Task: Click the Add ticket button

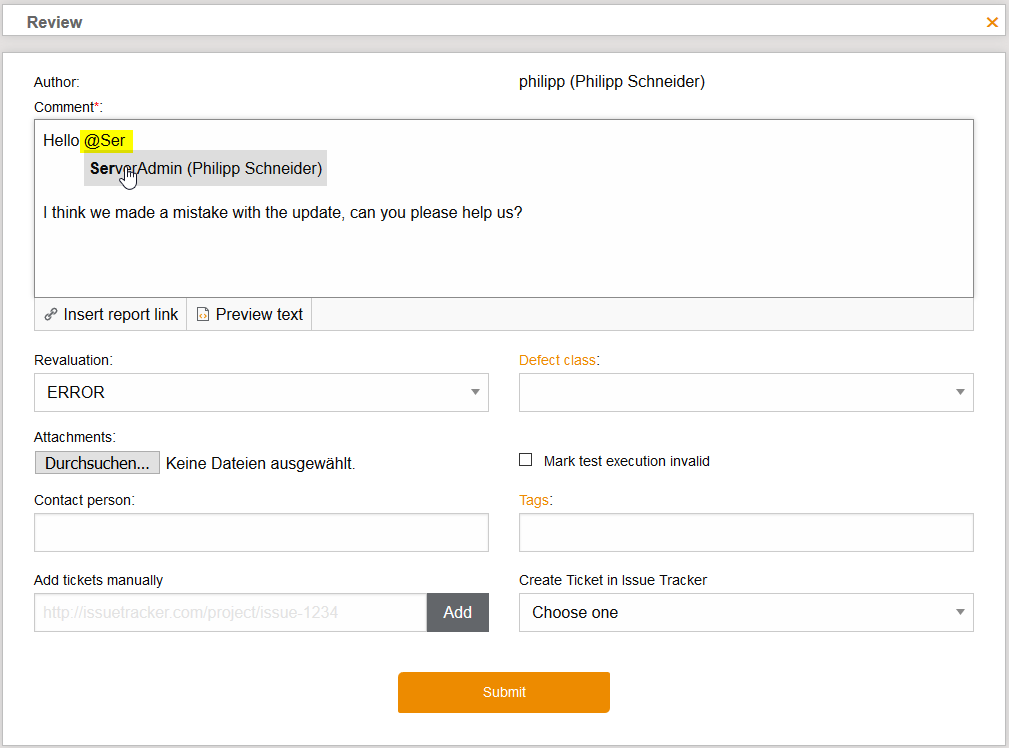Action: [x=457, y=612]
